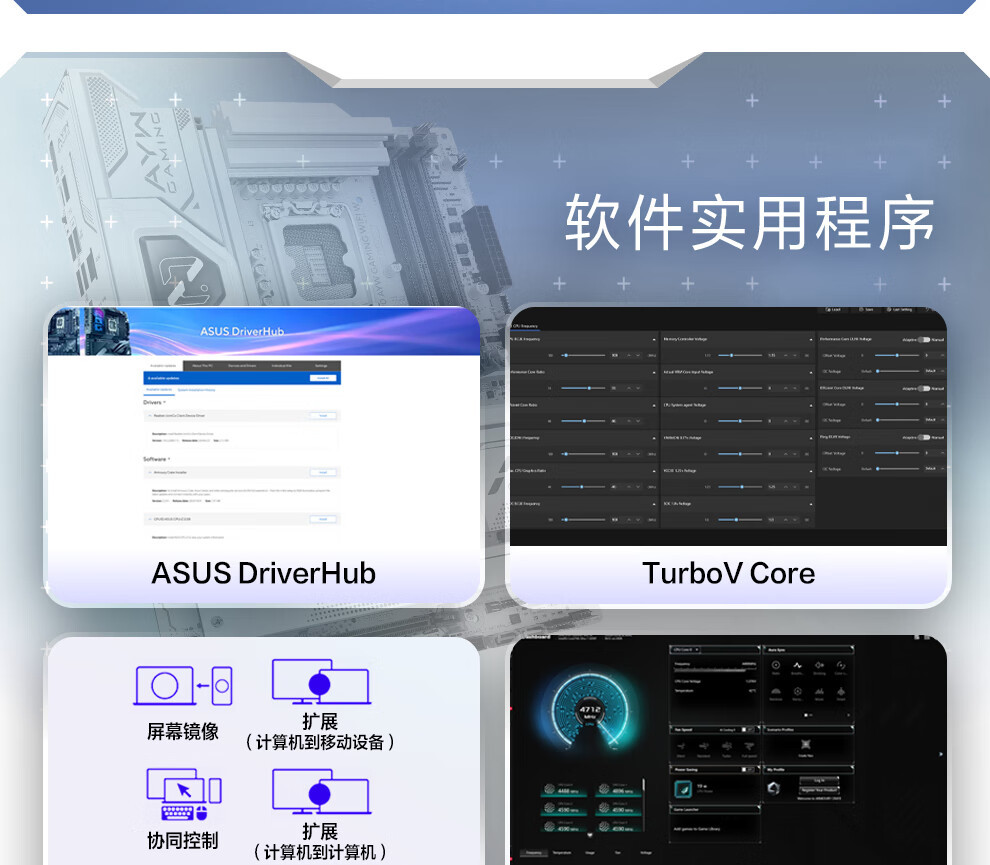Click the extend computer-to-computer icon (计算机到计算机)
This screenshot has height=865, width=990.
tap(321, 791)
